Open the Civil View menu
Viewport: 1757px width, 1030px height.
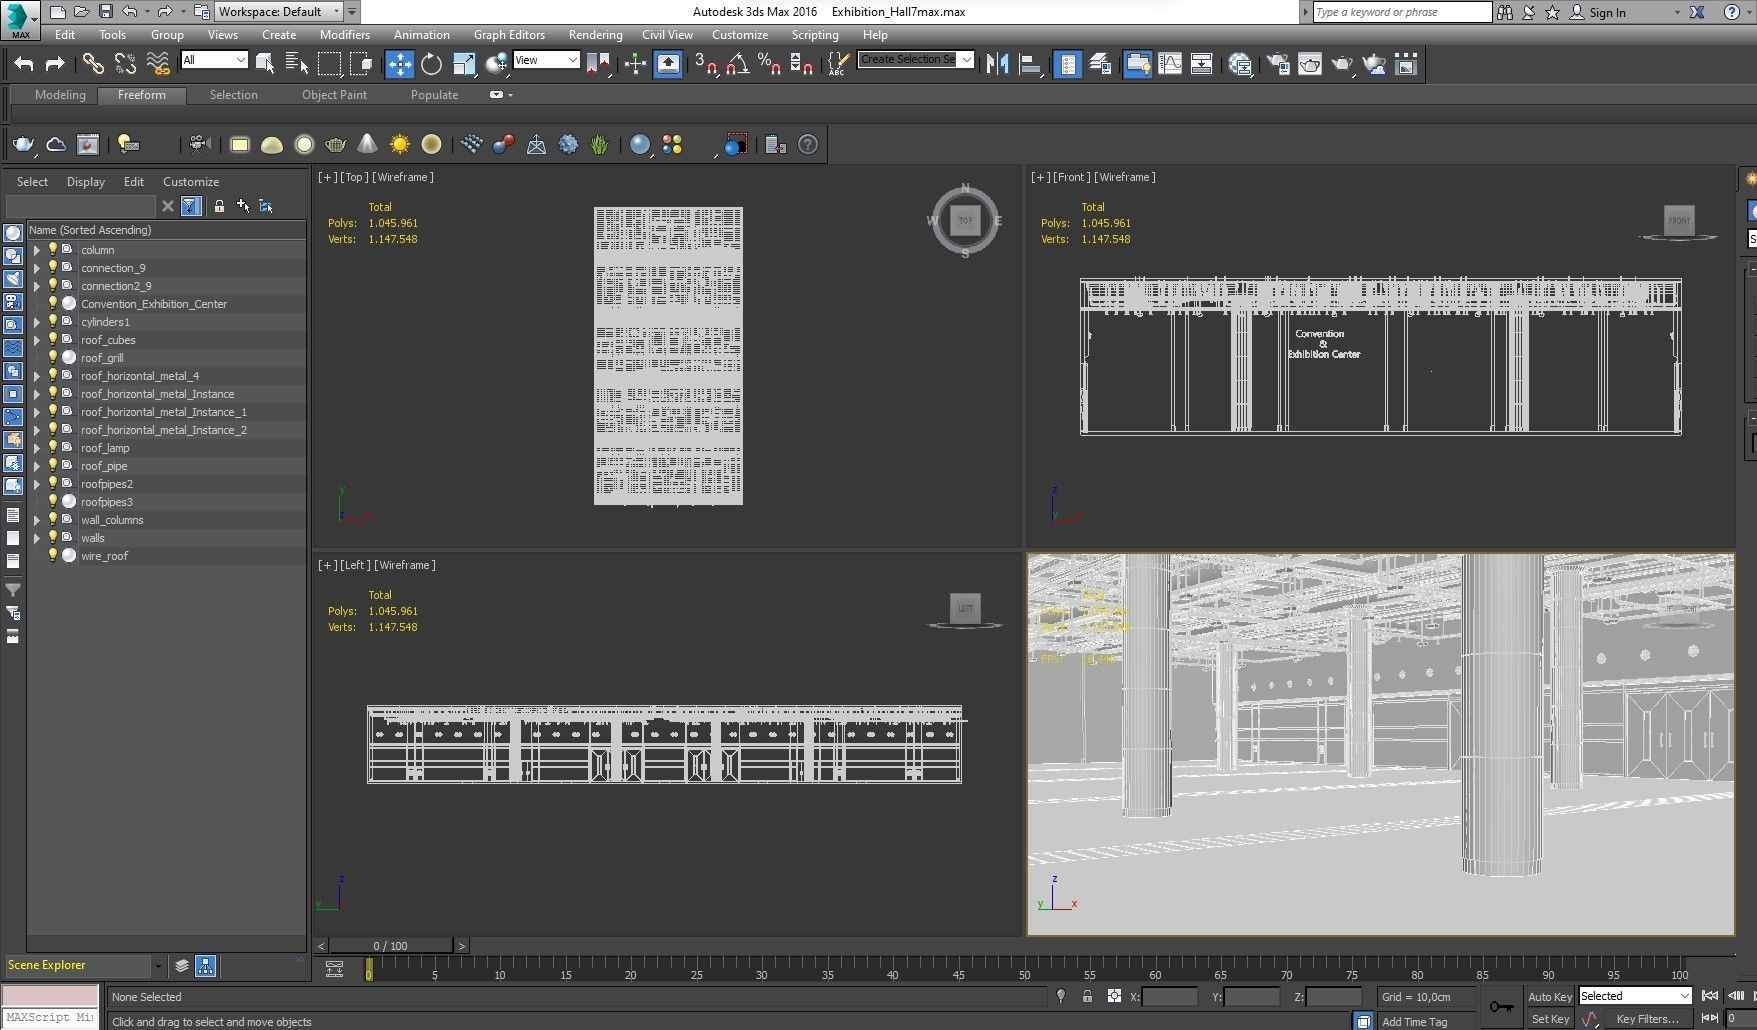point(667,34)
